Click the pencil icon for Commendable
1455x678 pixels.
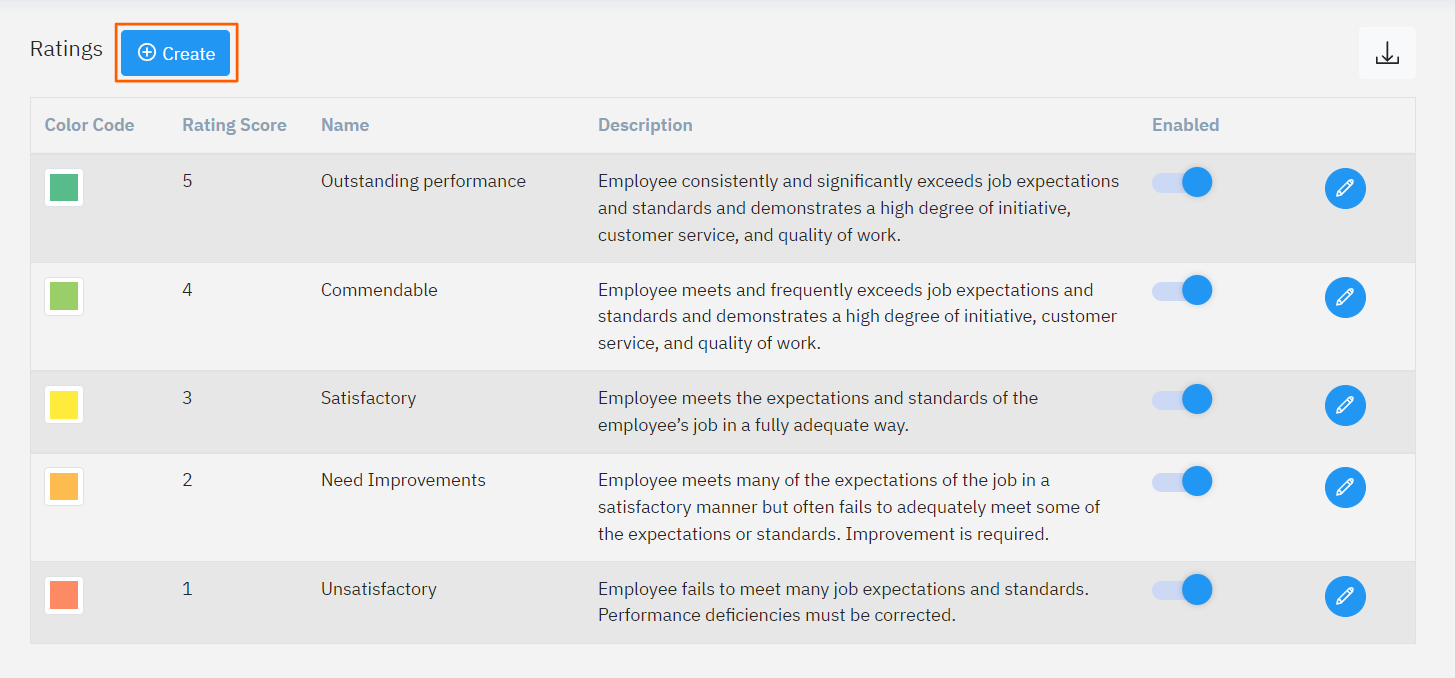pos(1345,297)
